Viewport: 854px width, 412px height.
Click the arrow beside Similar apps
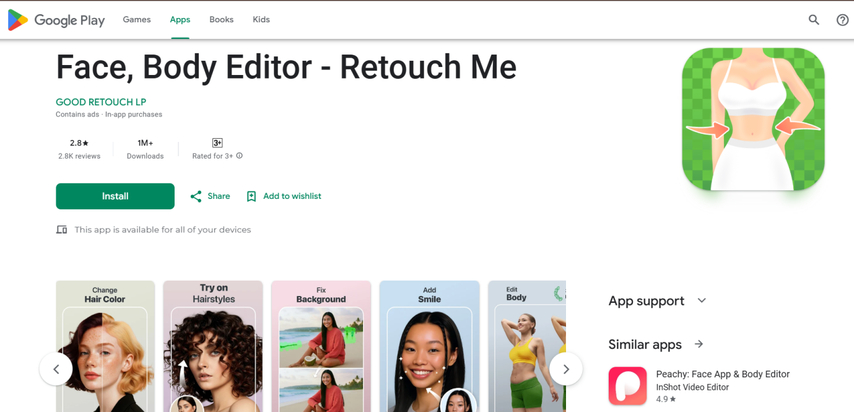(699, 344)
